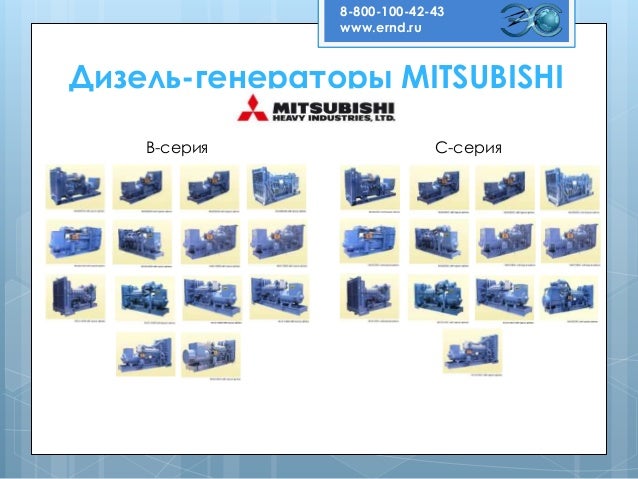Open first generator thumbnail in В-серия second row
The height and width of the screenshot is (479, 638).
(x=75, y=242)
